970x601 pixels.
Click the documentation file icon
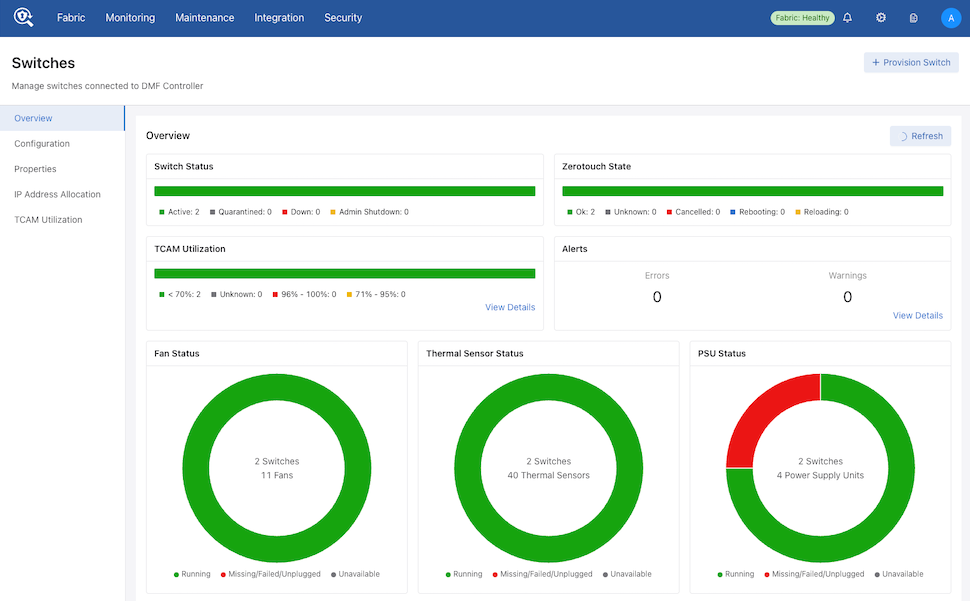(914, 18)
